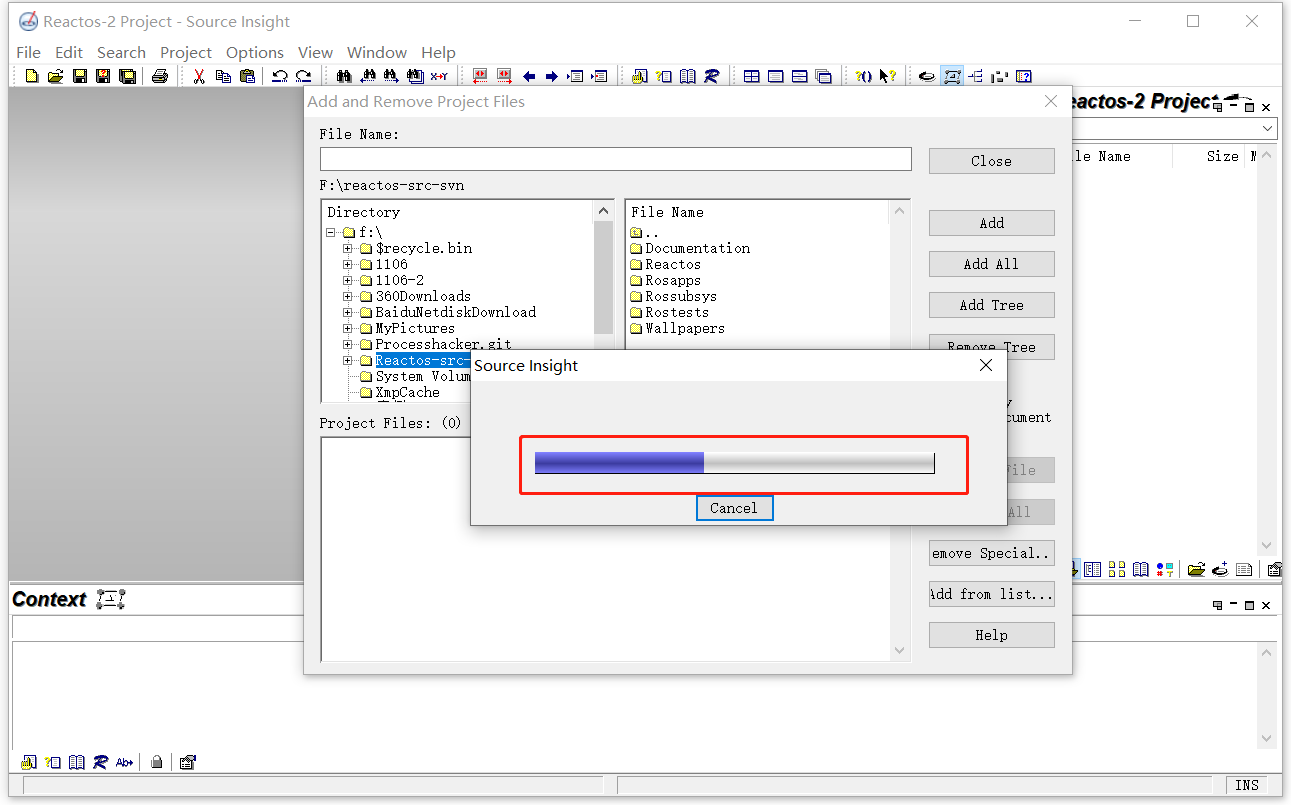Click the Print toolbar icon
This screenshot has height=805, width=1291.
160,76
